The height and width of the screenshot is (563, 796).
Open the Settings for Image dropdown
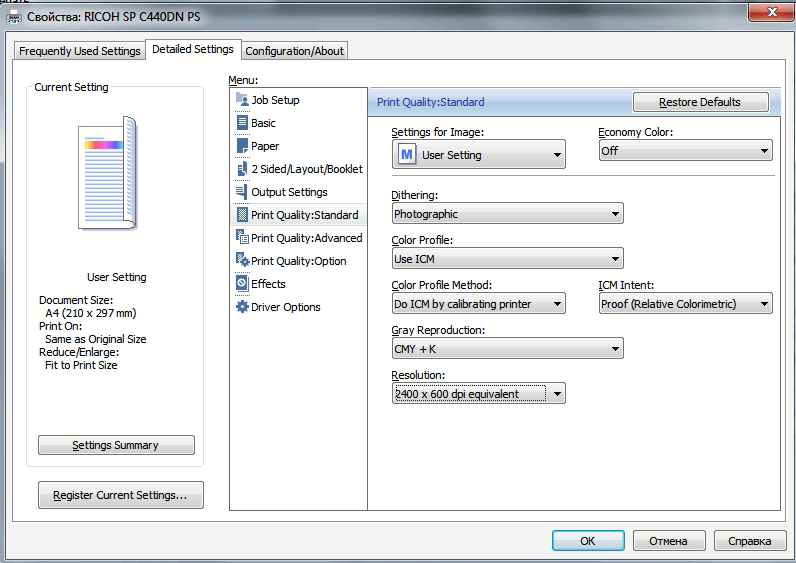coord(478,154)
